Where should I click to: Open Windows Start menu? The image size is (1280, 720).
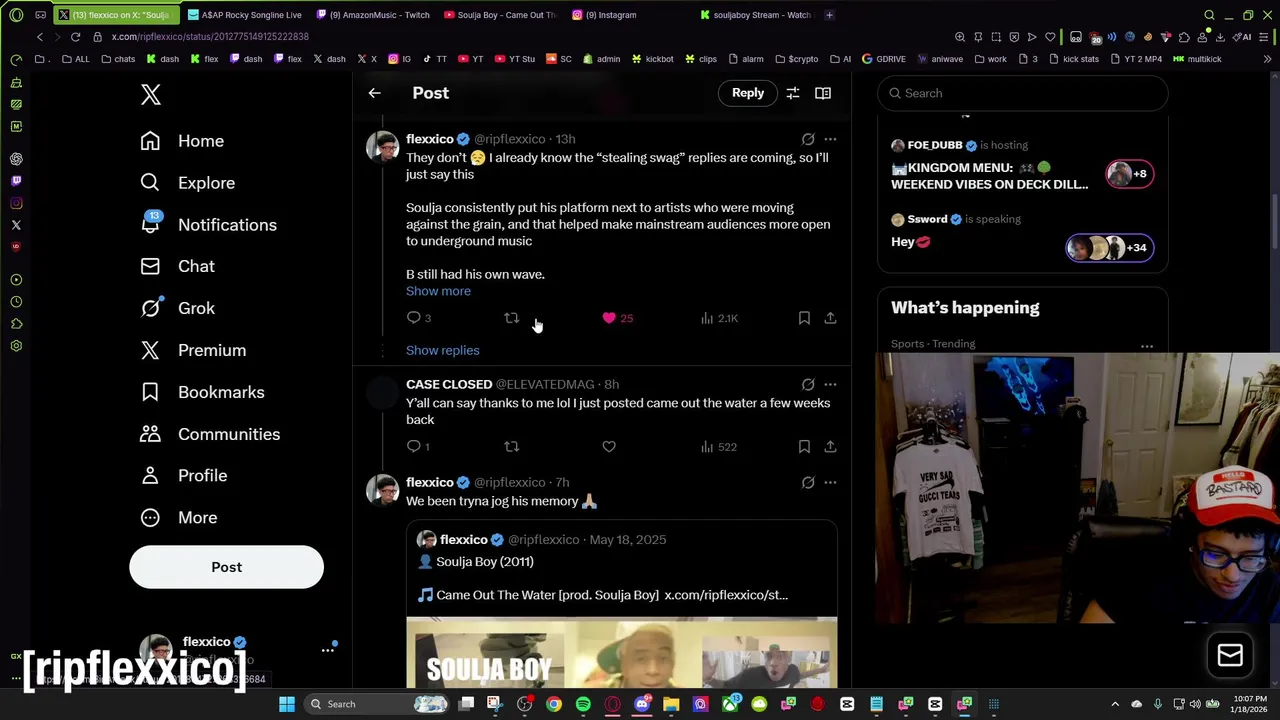287,704
